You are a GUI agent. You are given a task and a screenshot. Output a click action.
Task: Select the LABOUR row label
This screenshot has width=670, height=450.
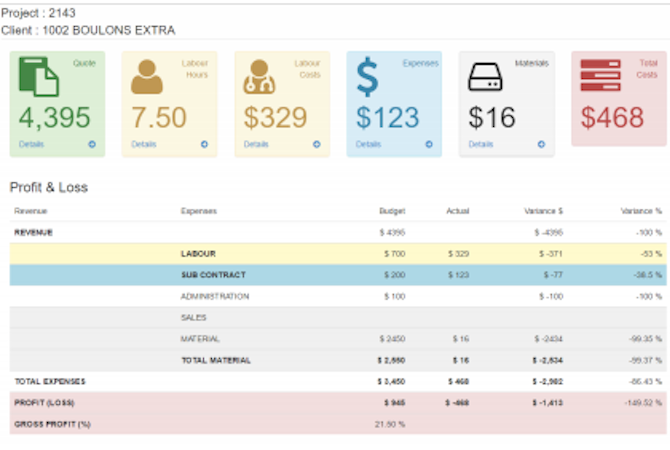(198, 254)
